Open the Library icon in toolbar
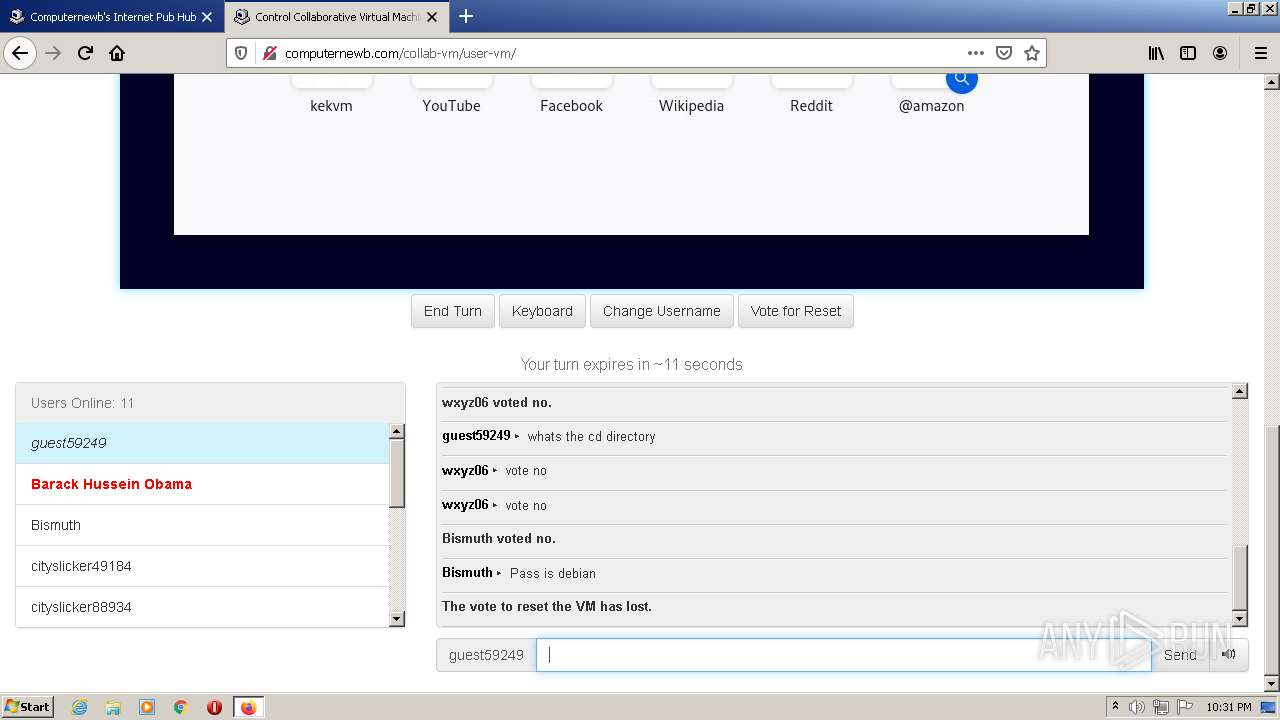 click(x=1156, y=53)
